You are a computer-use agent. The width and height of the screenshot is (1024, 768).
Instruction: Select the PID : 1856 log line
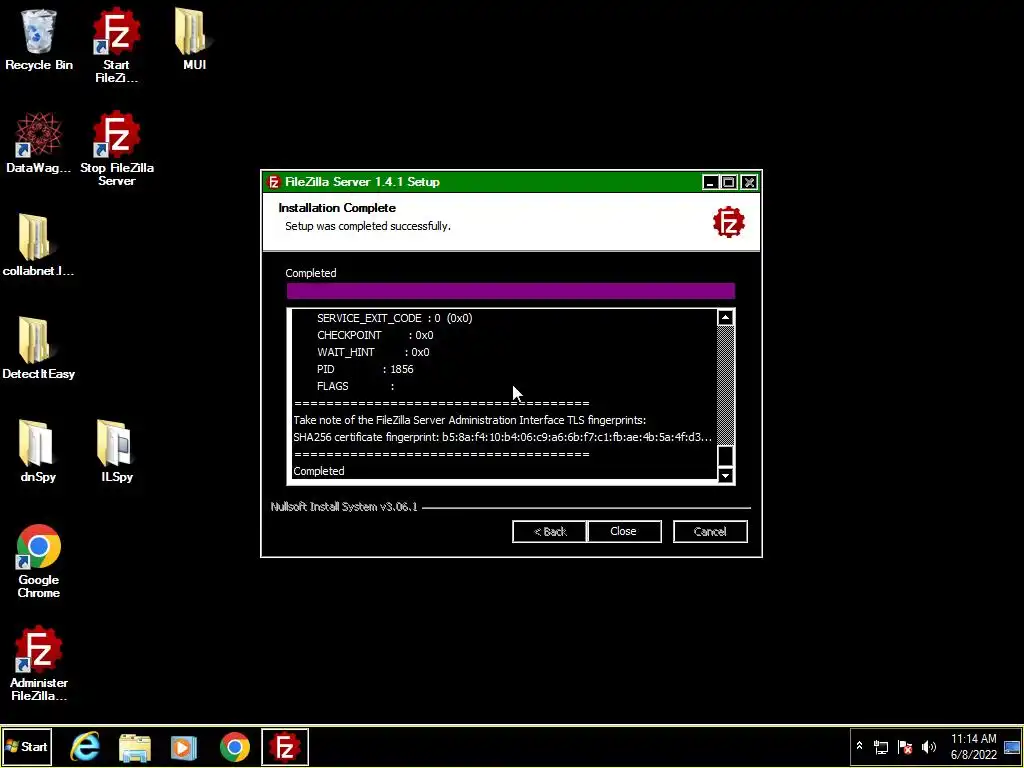coord(365,369)
